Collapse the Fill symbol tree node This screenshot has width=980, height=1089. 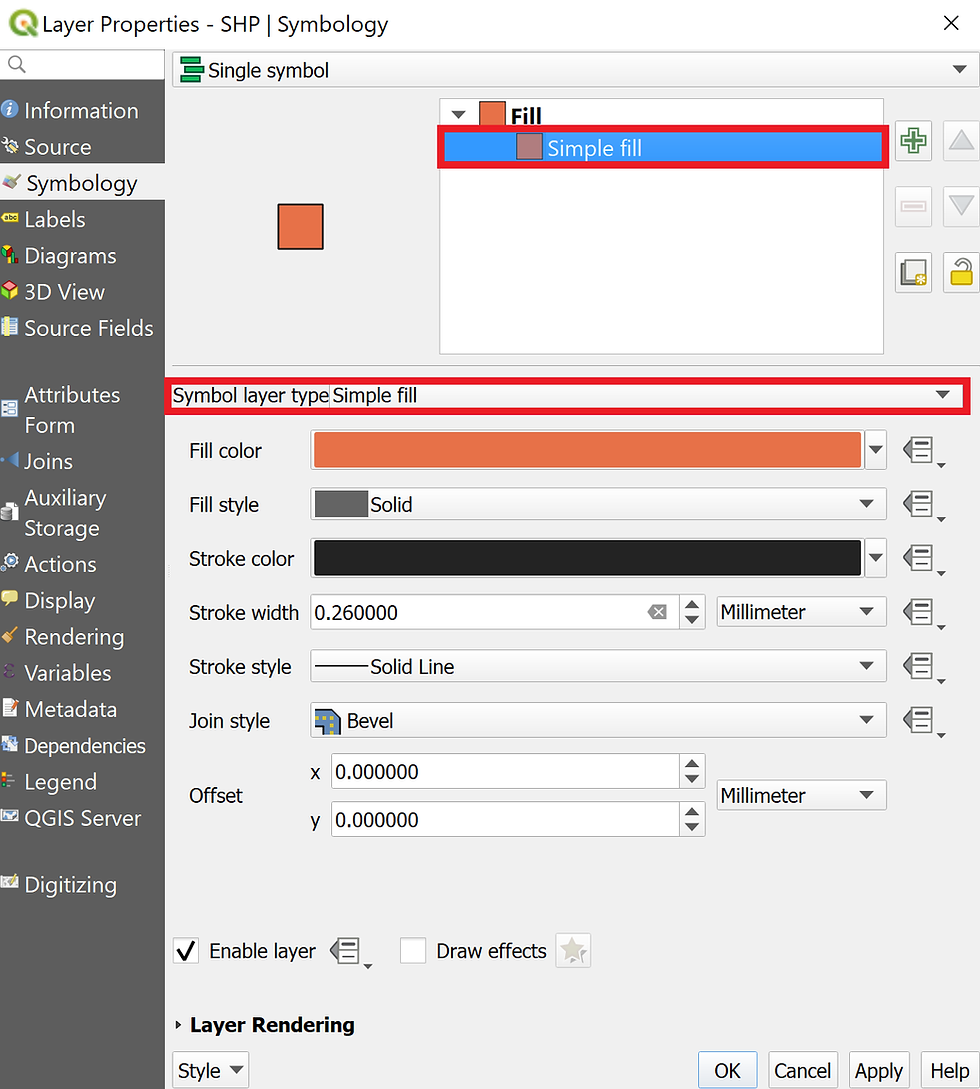[x=458, y=115]
